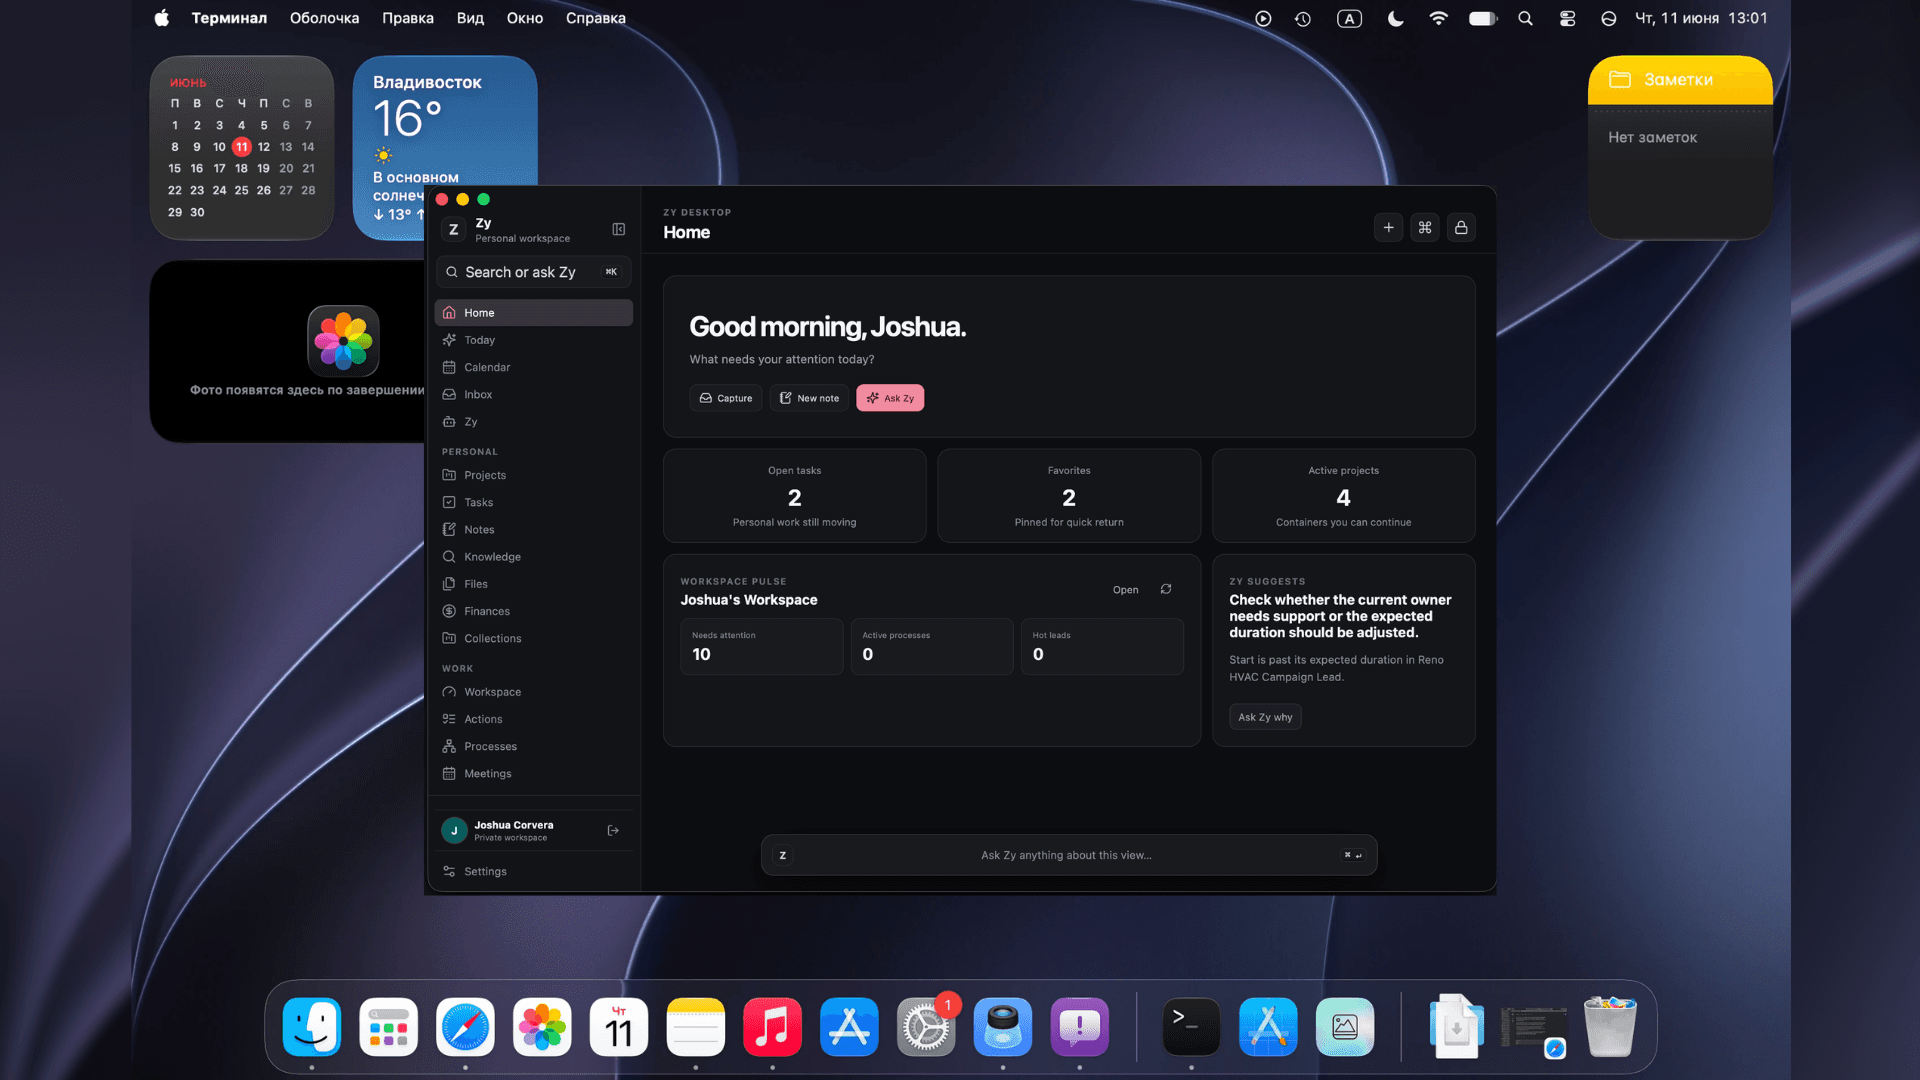Click the logout icon beside Joshua Corvera
Viewport: 1920px width, 1080px height.
[x=613, y=830]
